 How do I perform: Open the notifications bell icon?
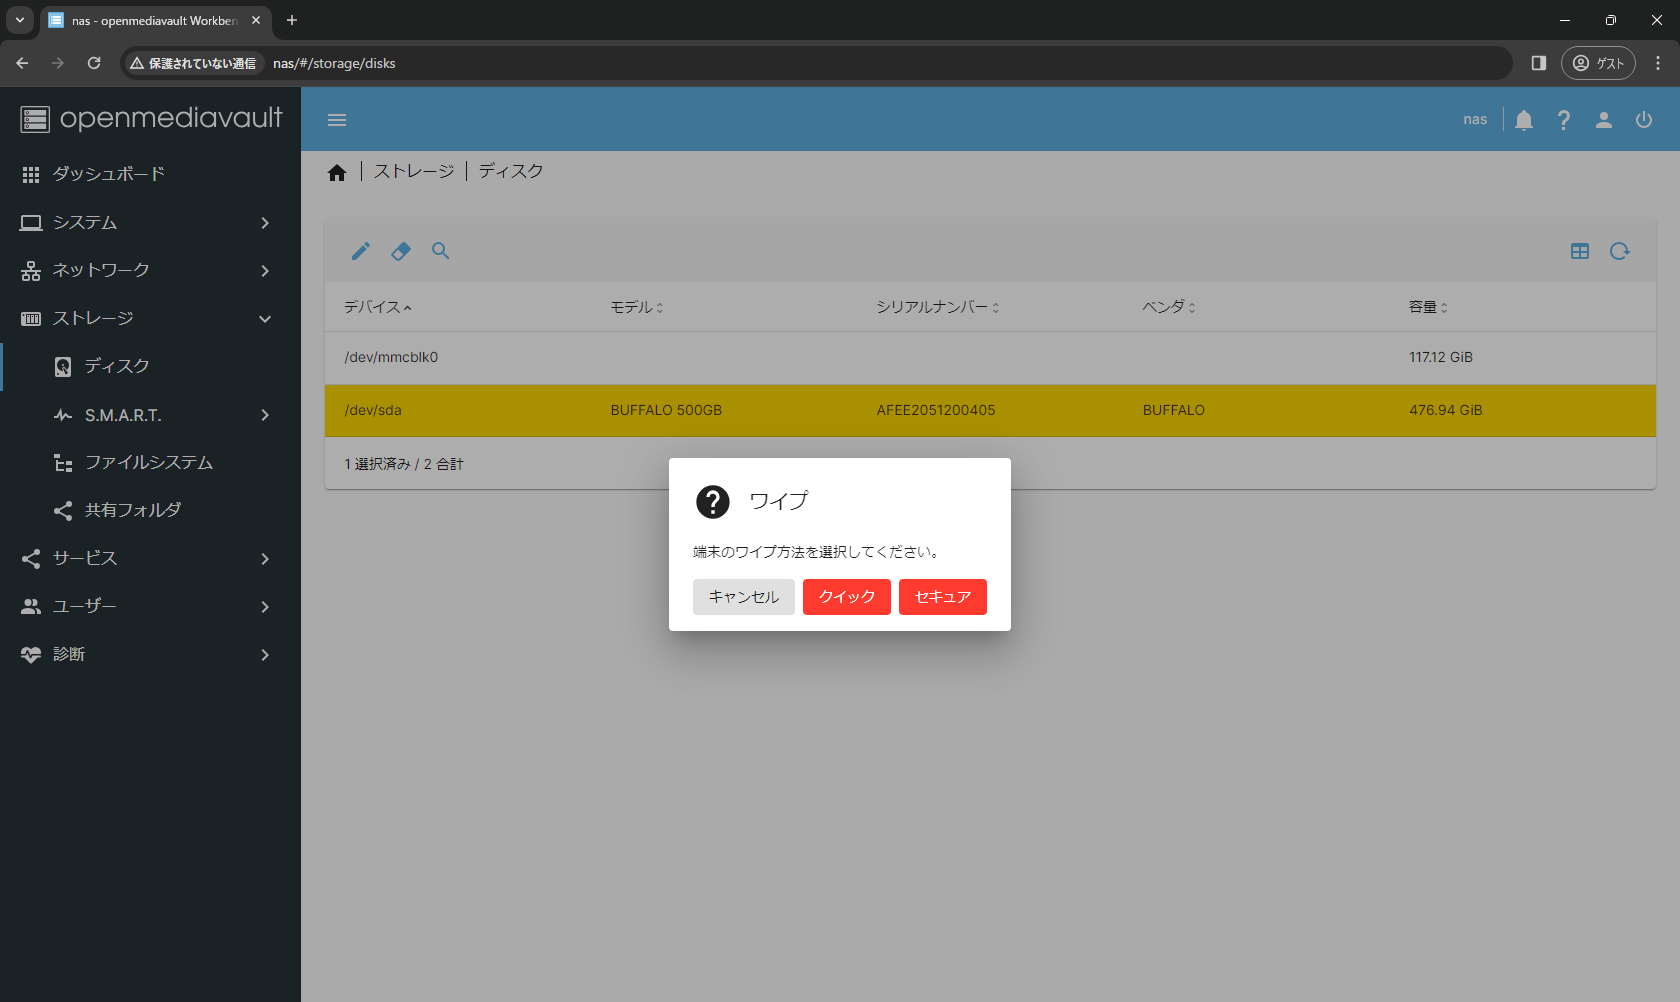tap(1524, 120)
